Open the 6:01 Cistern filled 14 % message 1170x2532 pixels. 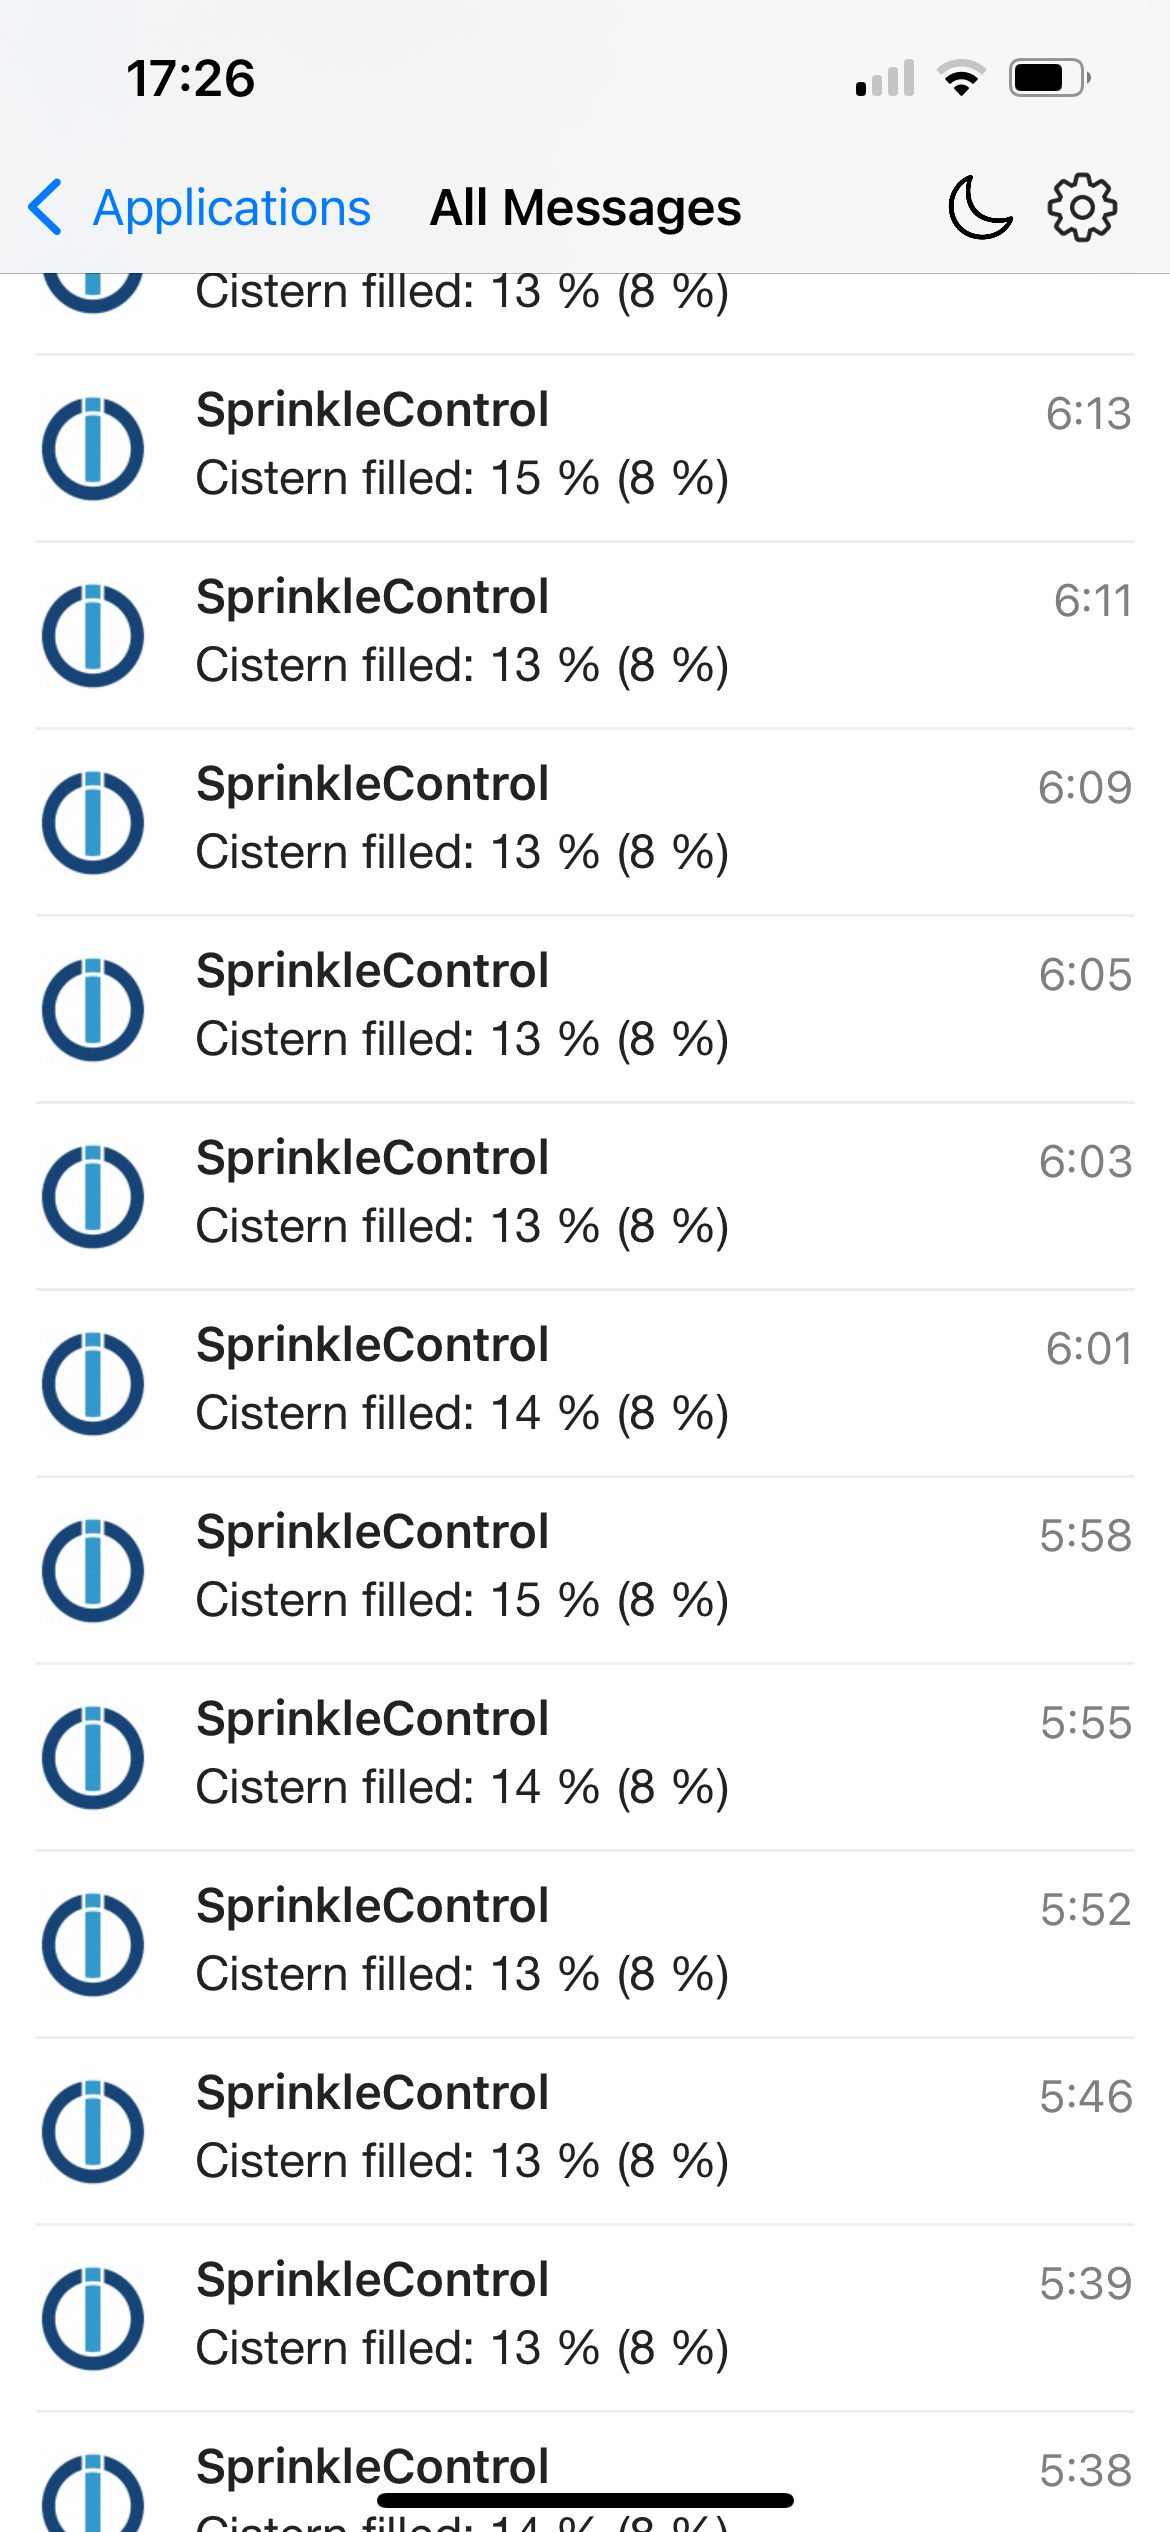tap(585, 1383)
